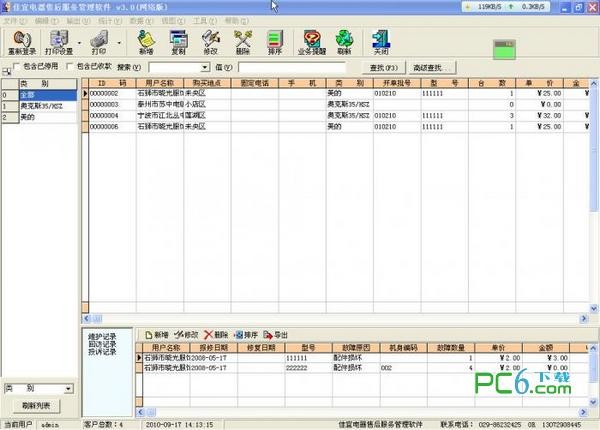
Task: Click the 导出 (export) icon in lower panel
Action: click(276, 335)
